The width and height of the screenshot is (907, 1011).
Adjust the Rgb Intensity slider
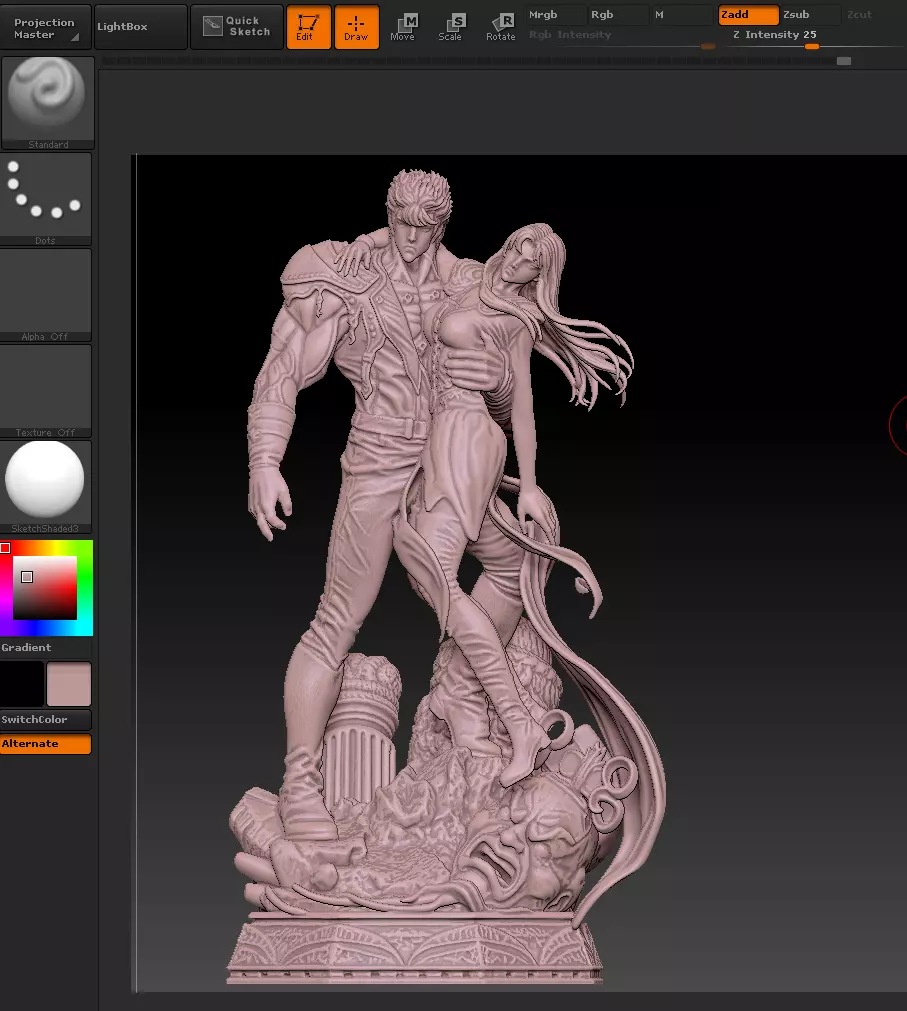click(x=621, y=38)
